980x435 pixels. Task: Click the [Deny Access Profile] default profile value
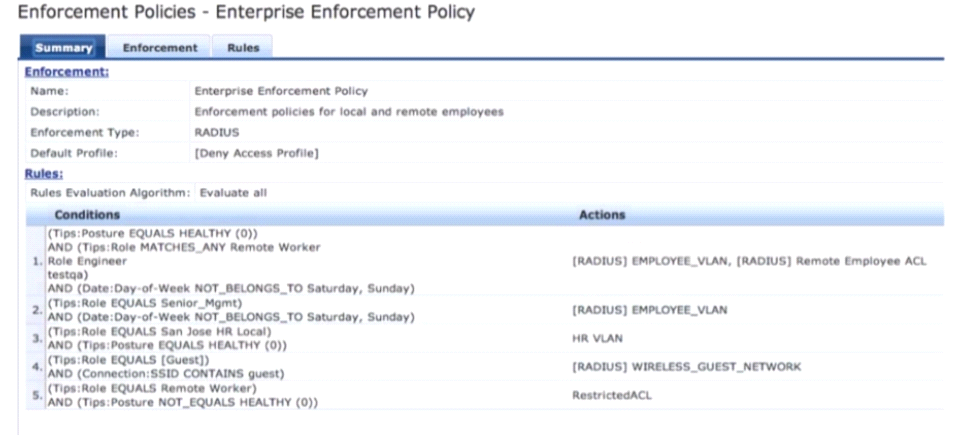coord(256,152)
